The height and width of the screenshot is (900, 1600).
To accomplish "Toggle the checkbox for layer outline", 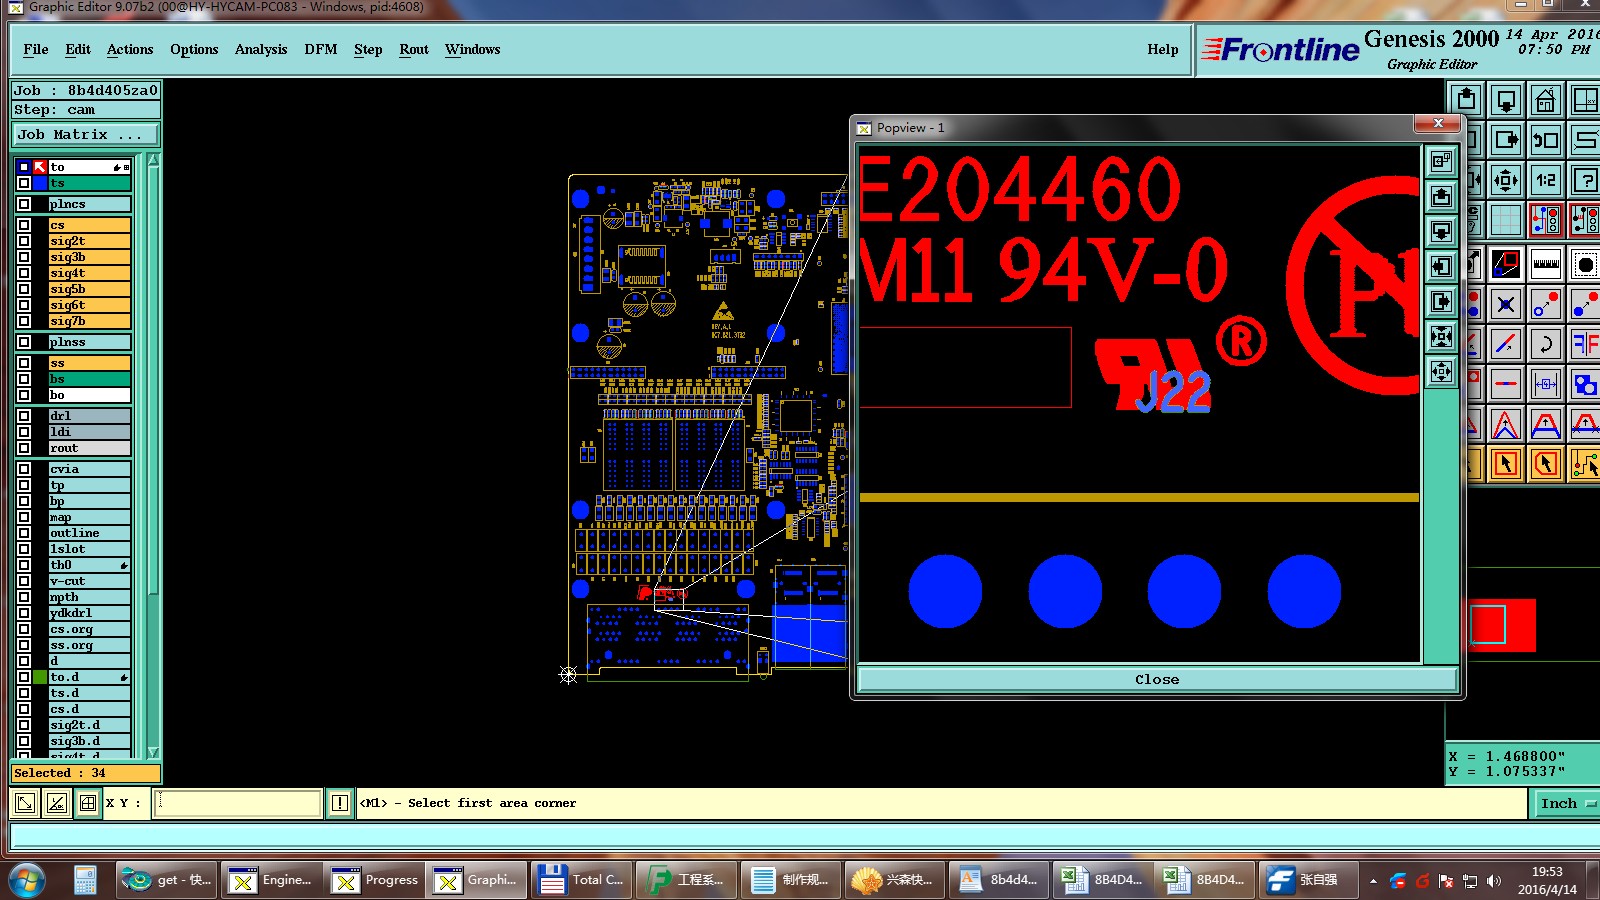I will pyautogui.click(x=24, y=533).
